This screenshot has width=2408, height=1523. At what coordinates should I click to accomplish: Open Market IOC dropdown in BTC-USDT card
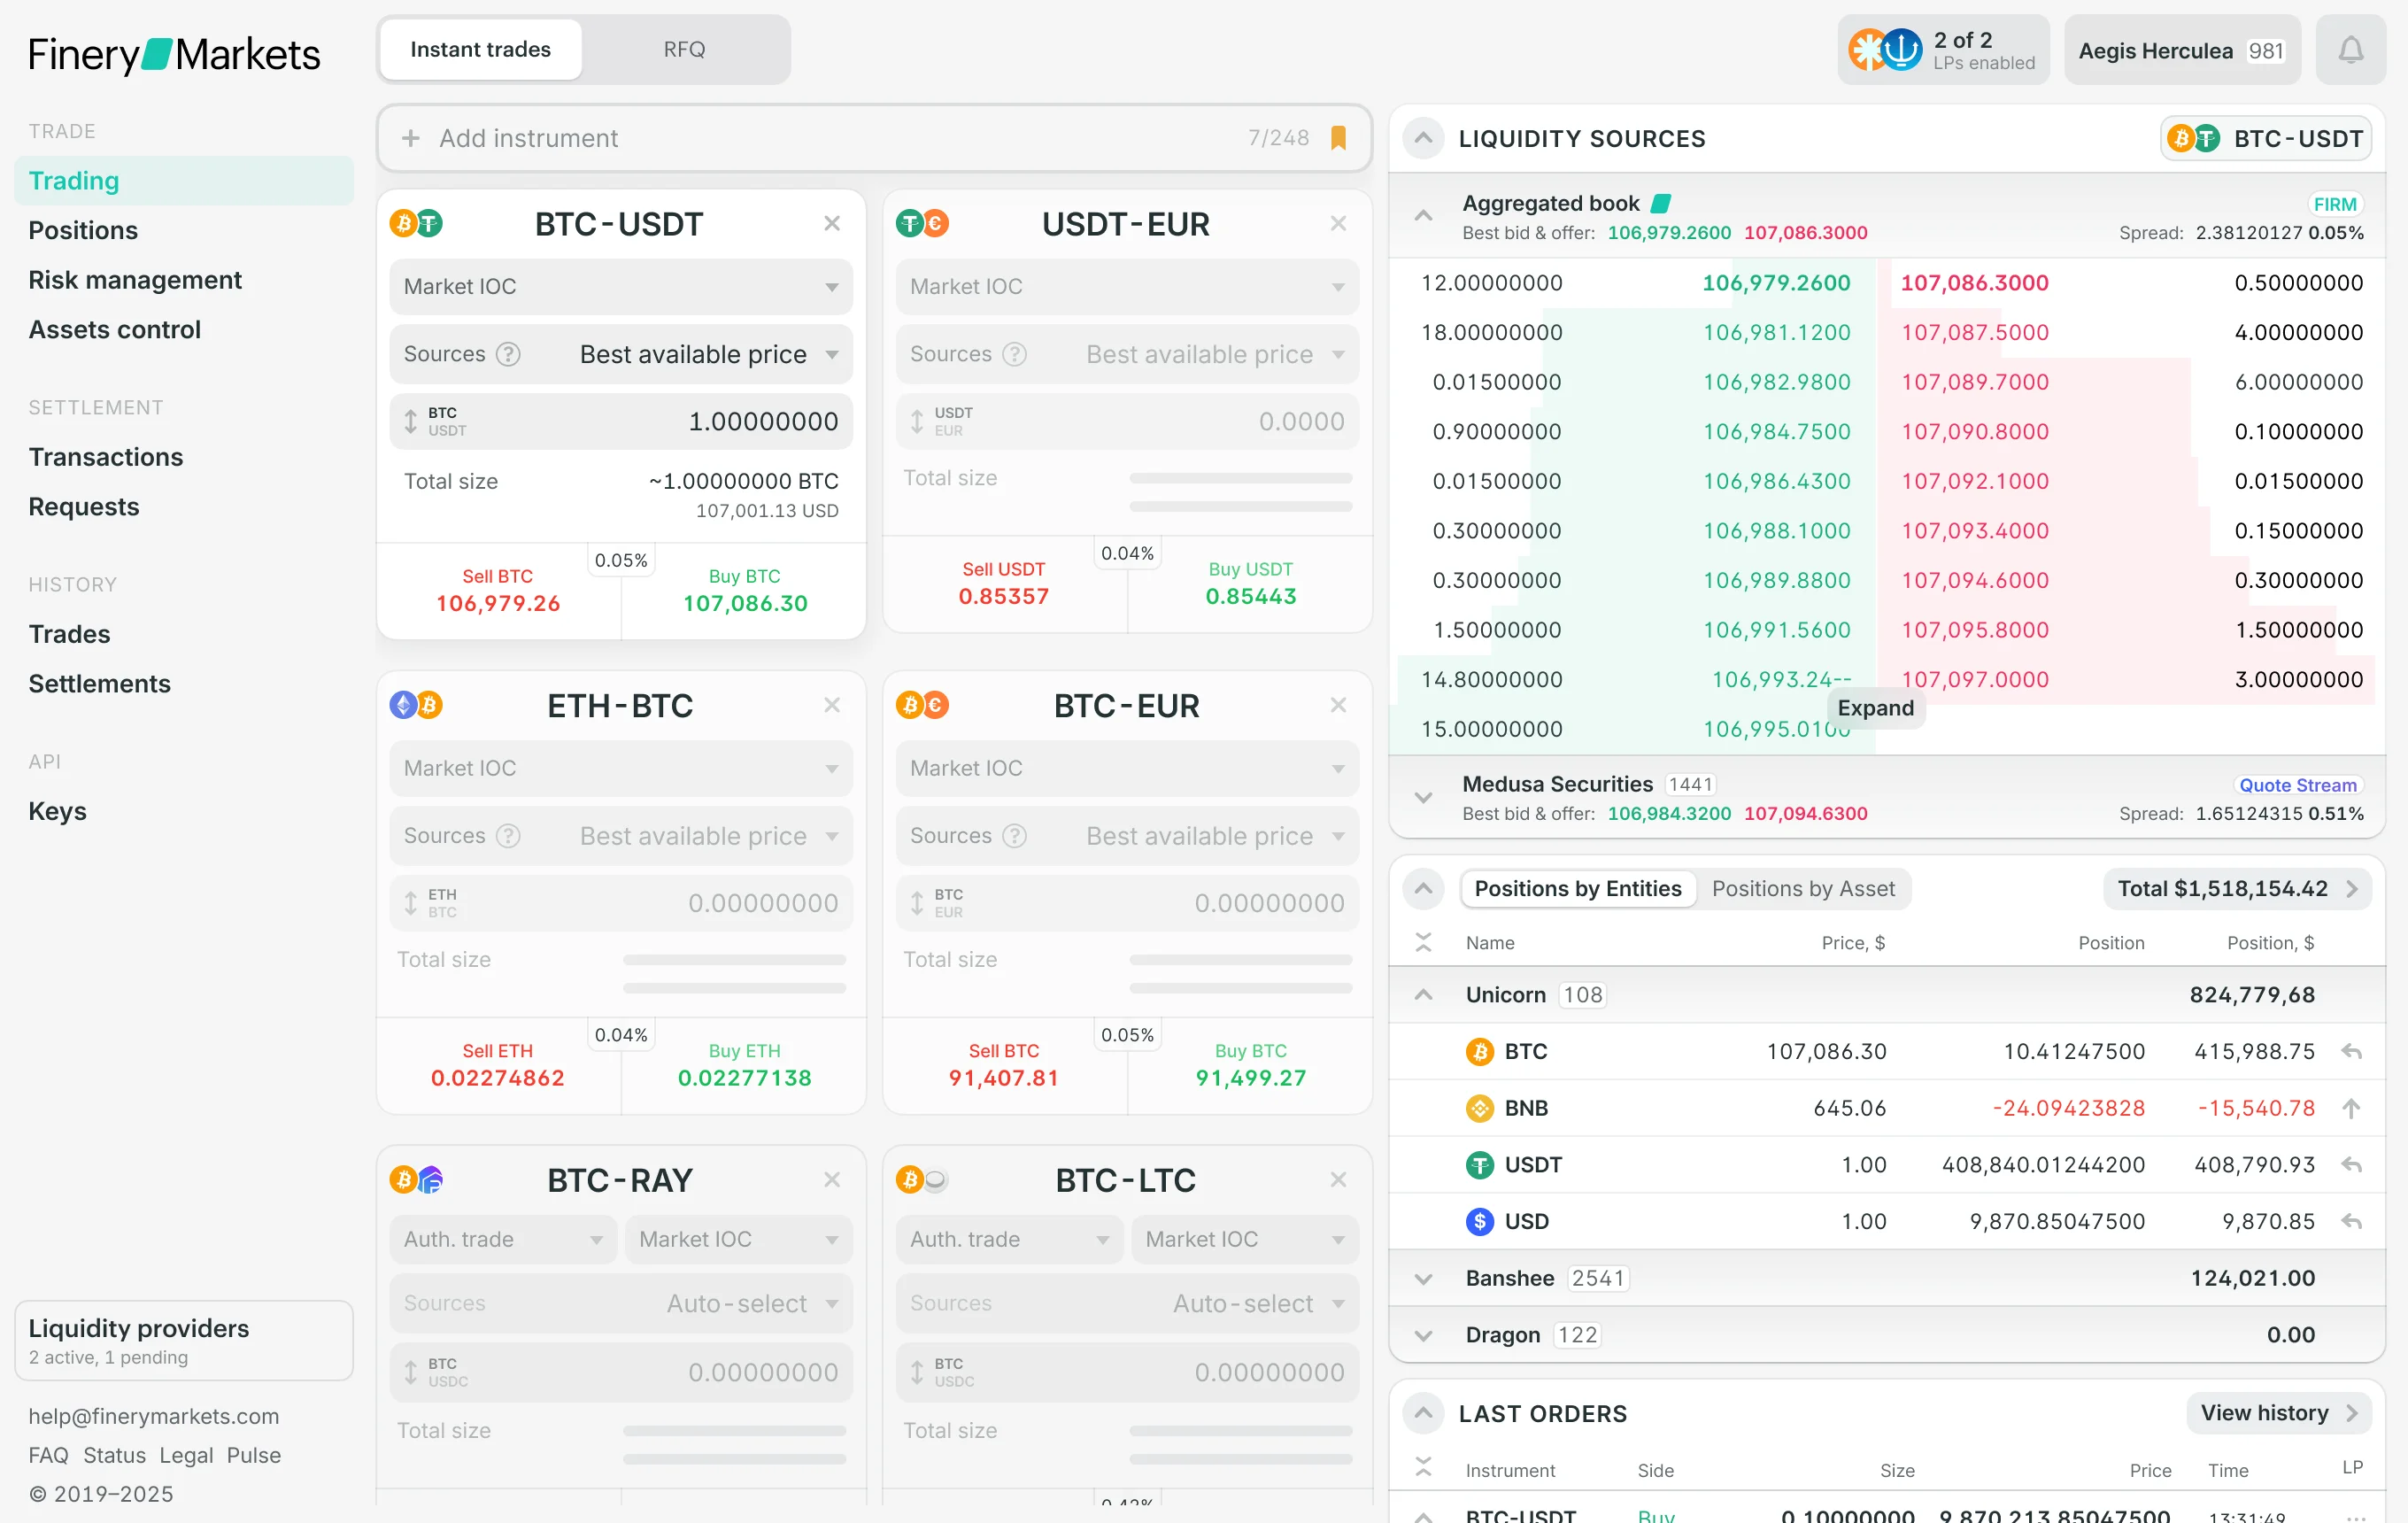pos(620,287)
